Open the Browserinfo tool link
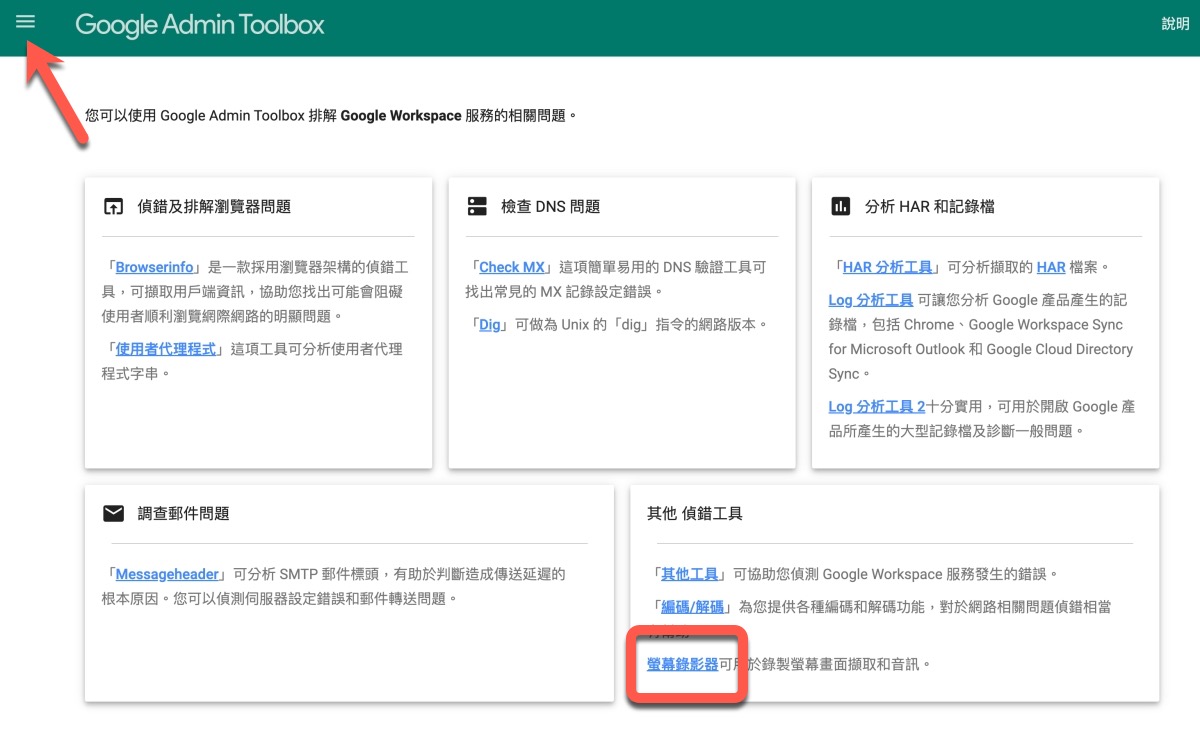Screen dimensions: 1200x741 point(154,267)
